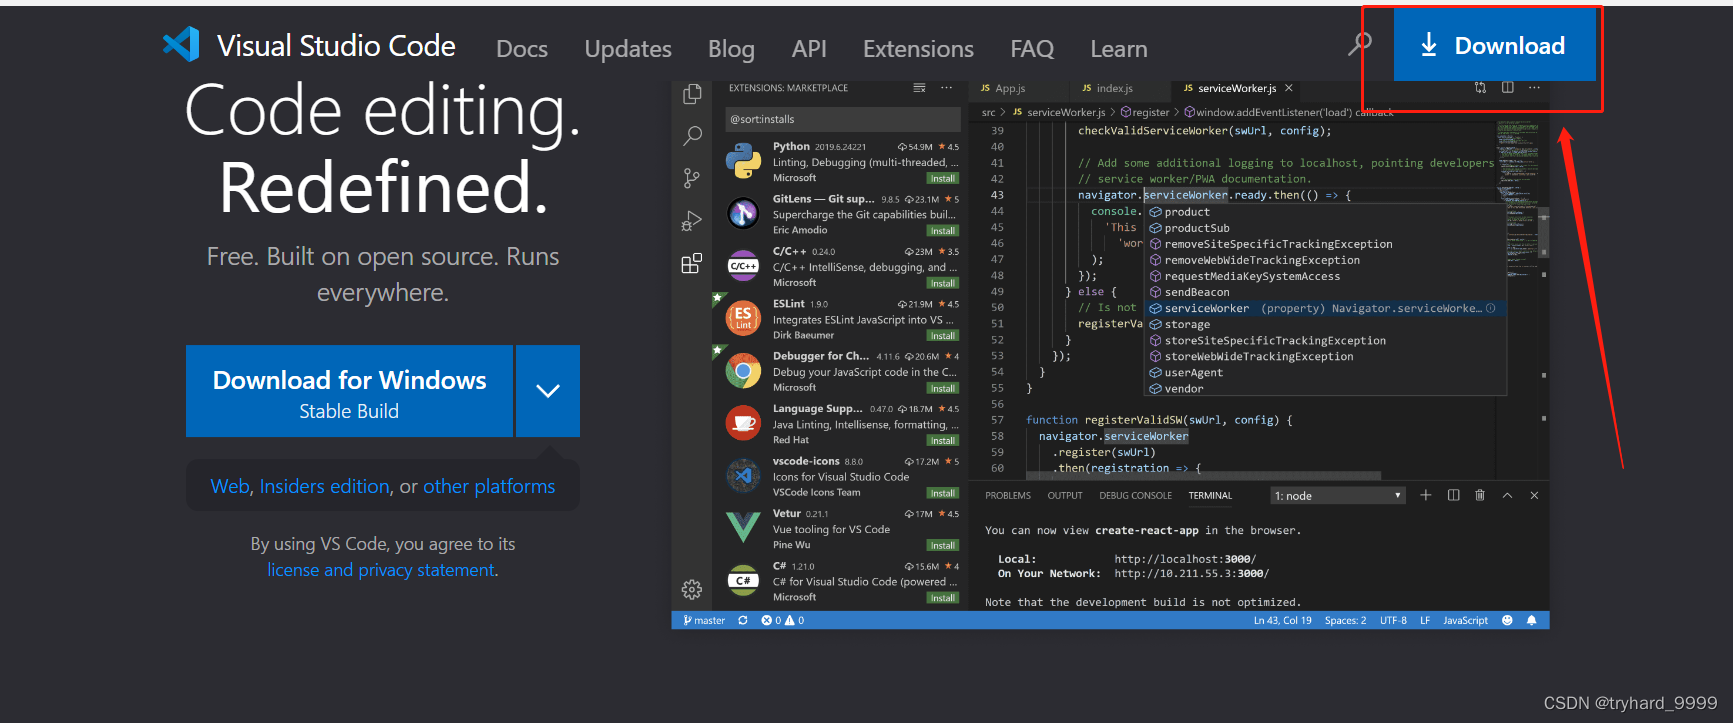Click the Visual Studio Code logo

181,45
